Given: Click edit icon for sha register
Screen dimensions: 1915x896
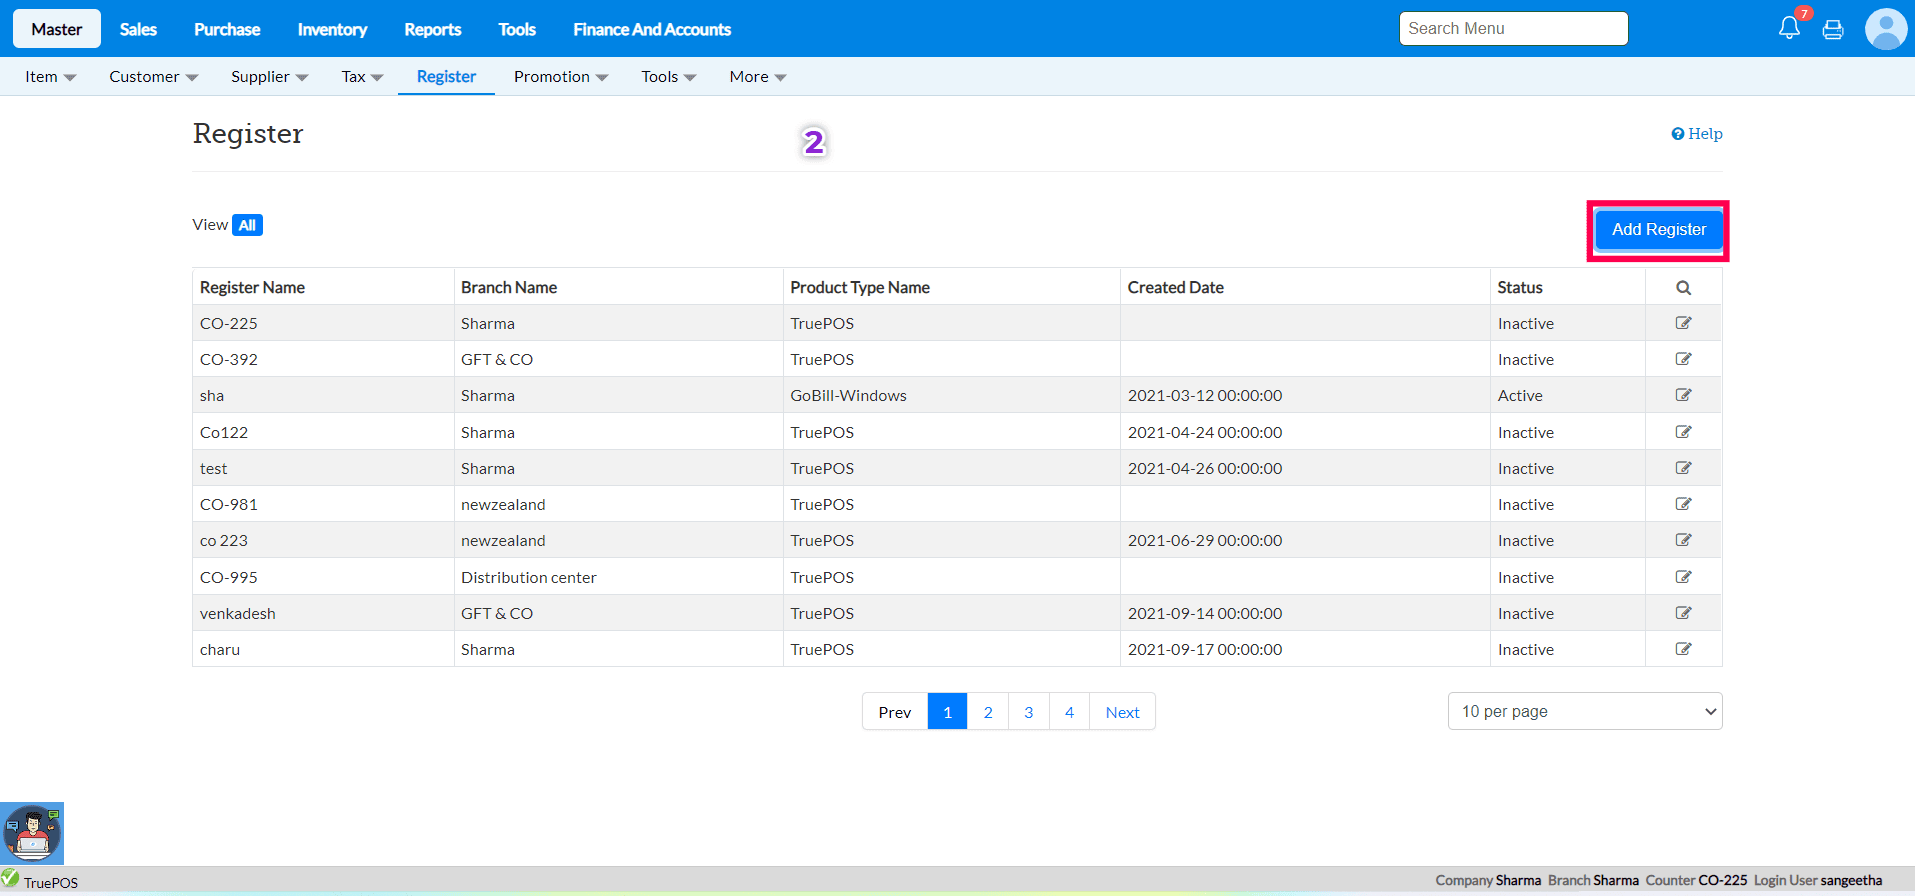Looking at the screenshot, I should pyautogui.click(x=1683, y=395).
